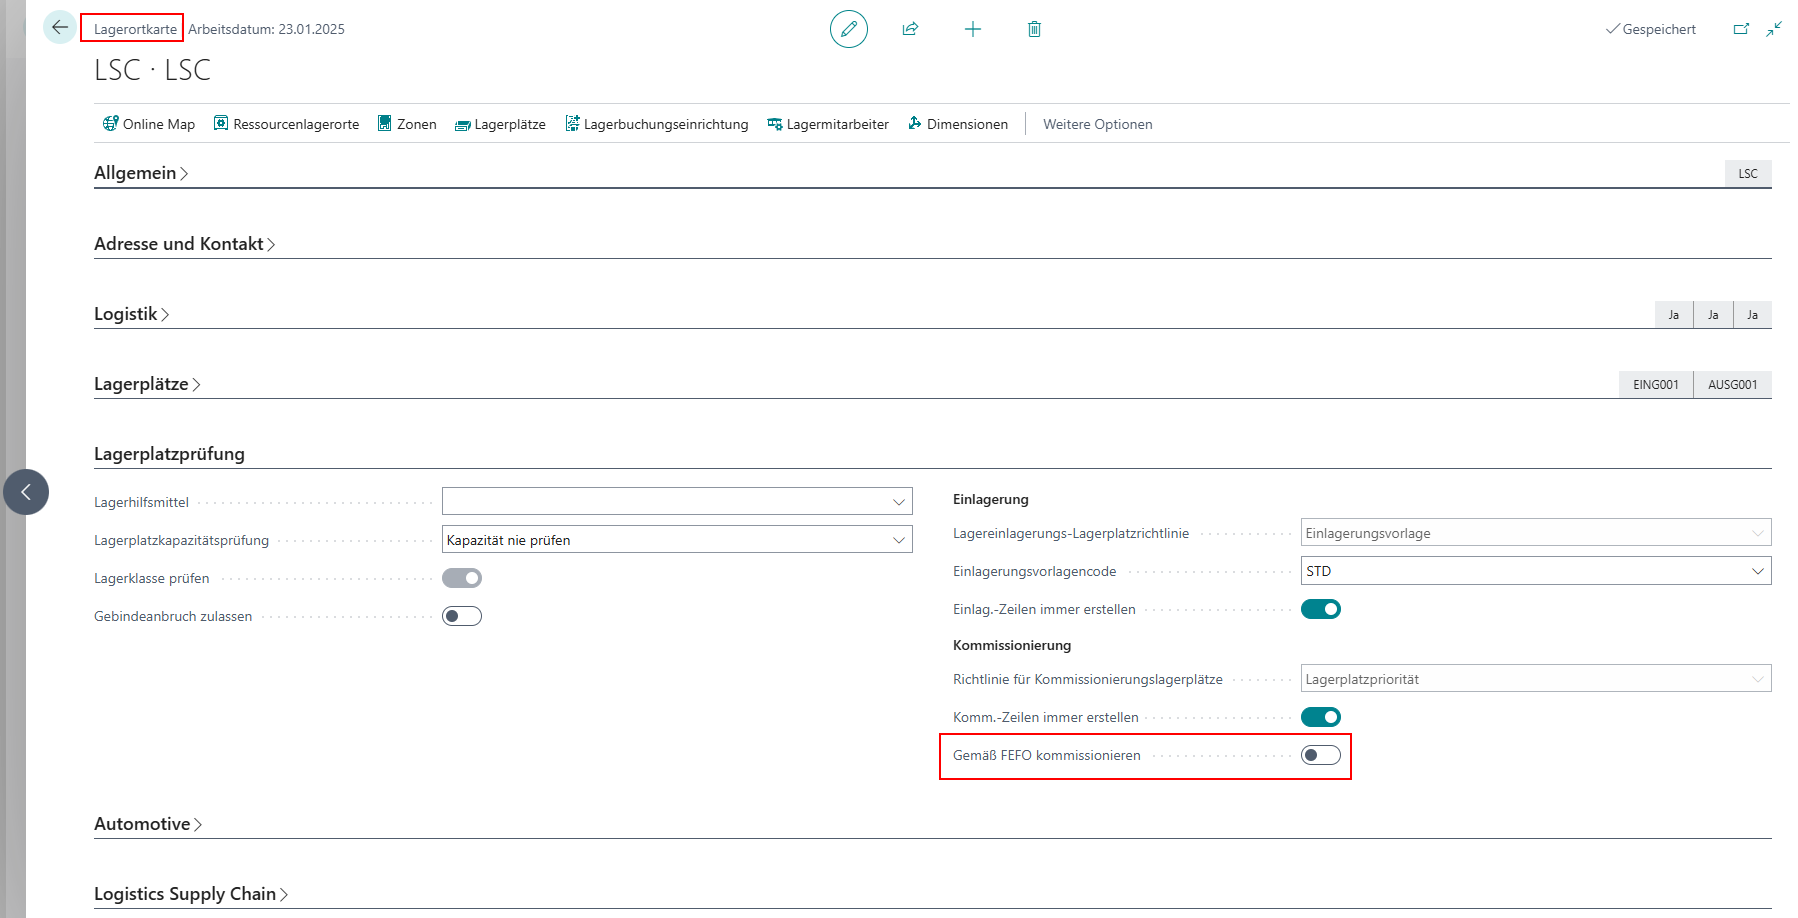Viewport: 1798px width, 918px height.
Task: Enable Gemäß FEFO kommissionieren switch
Action: (1320, 755)
